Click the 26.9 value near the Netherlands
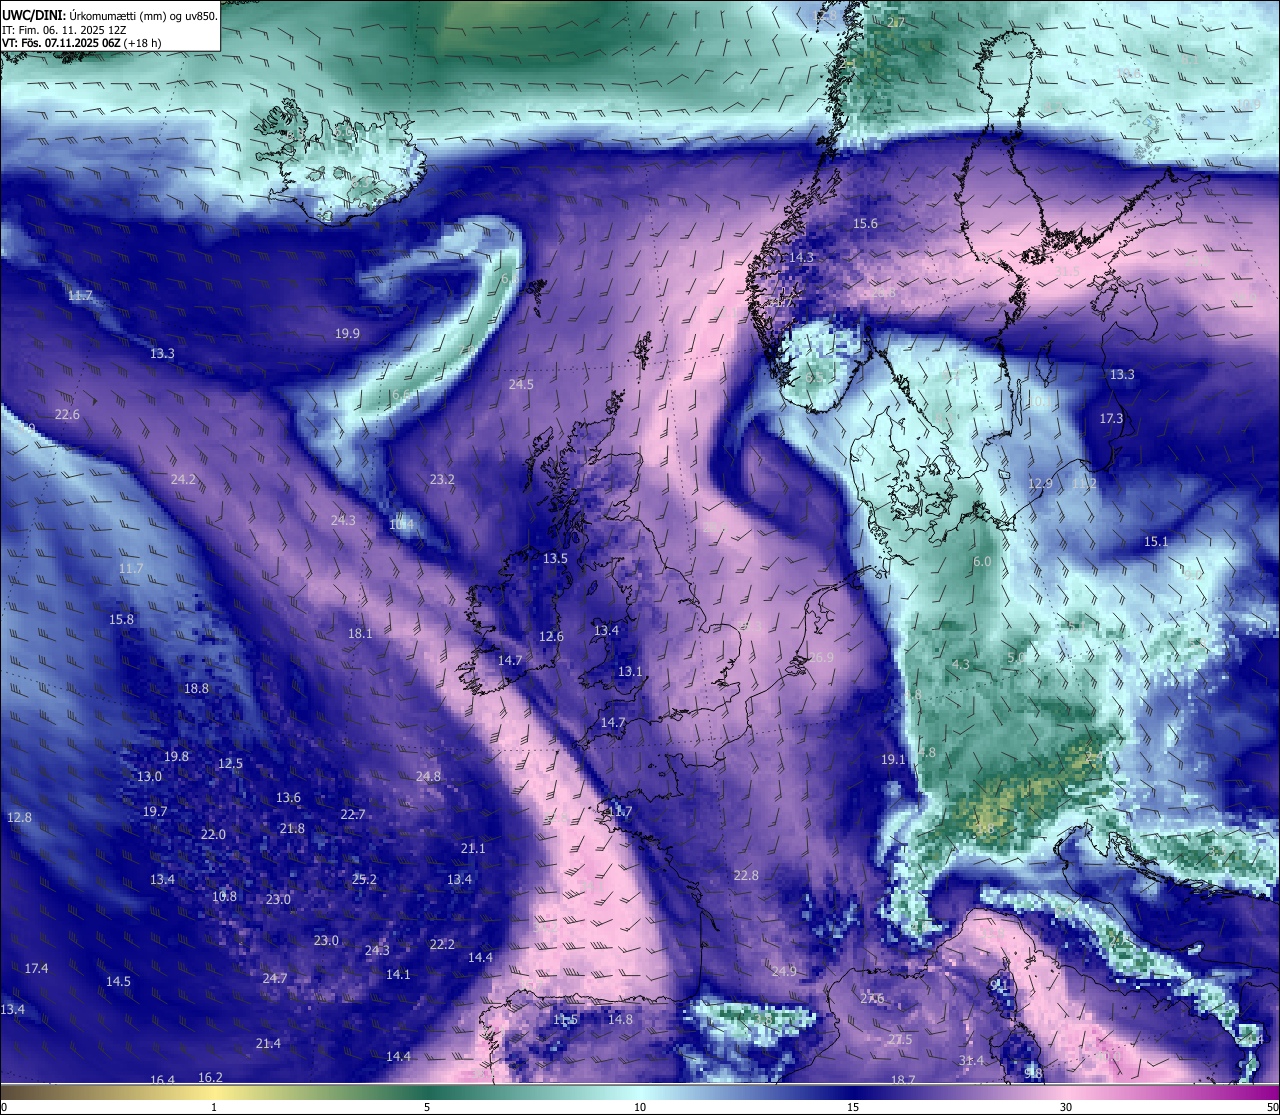 pos(821,658)
